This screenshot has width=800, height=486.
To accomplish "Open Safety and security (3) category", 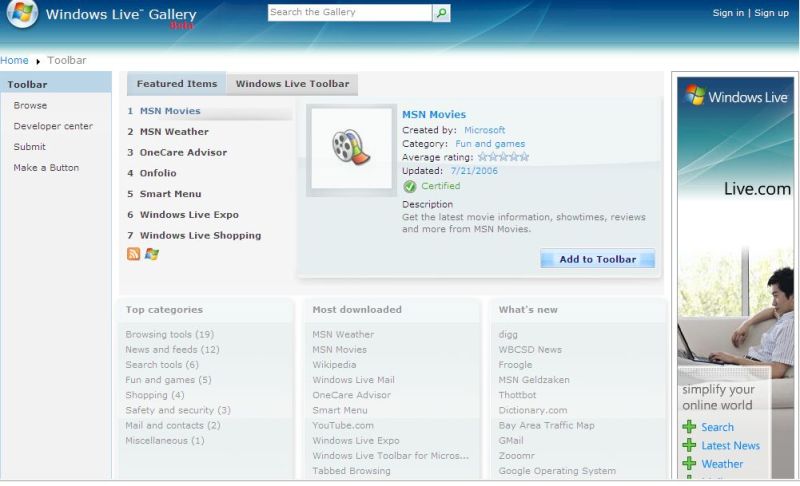I will coord(178,410).
